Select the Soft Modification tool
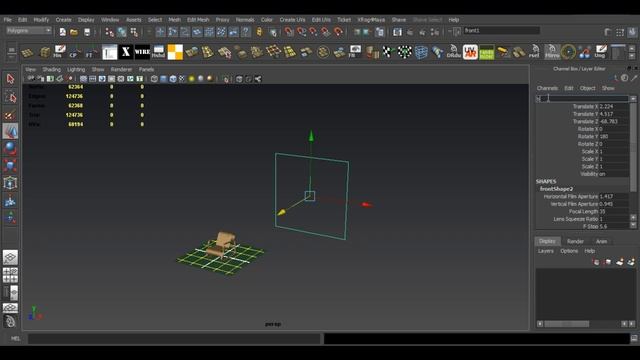 tap(10, 201)
